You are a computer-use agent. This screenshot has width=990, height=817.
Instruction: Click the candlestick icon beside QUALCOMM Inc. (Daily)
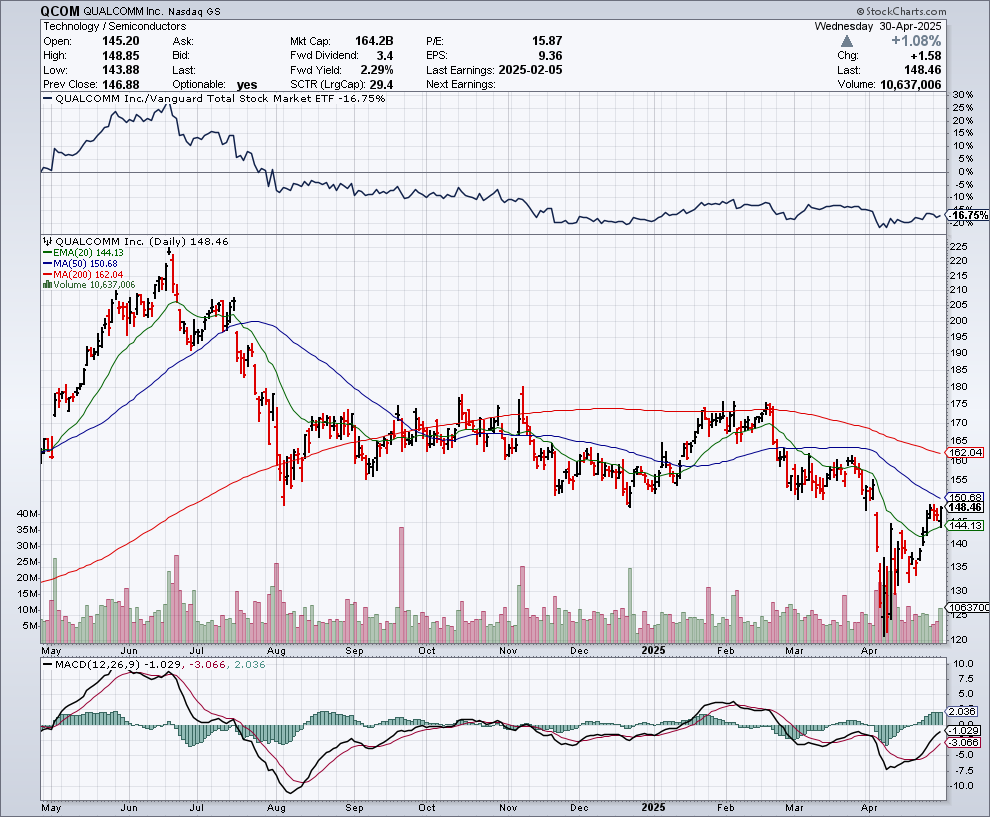(47, 241)
